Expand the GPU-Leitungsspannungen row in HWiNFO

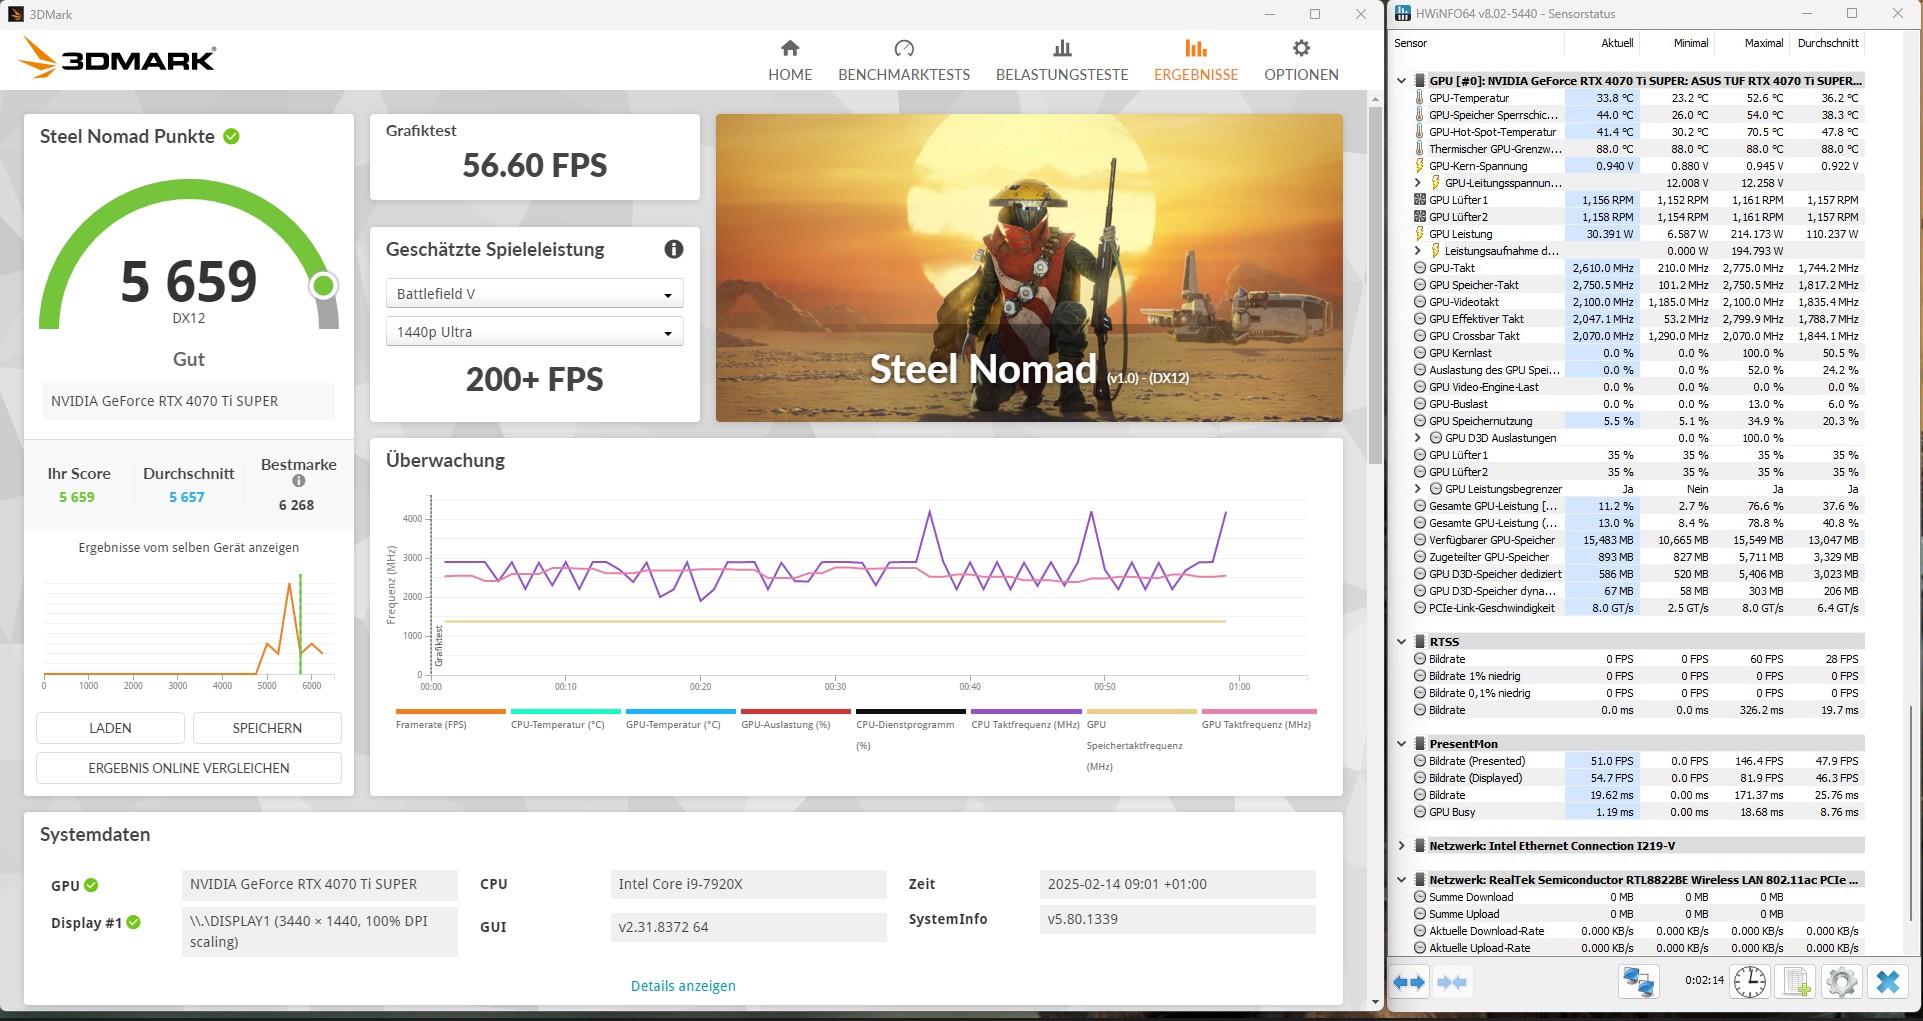coord(1418,183)
